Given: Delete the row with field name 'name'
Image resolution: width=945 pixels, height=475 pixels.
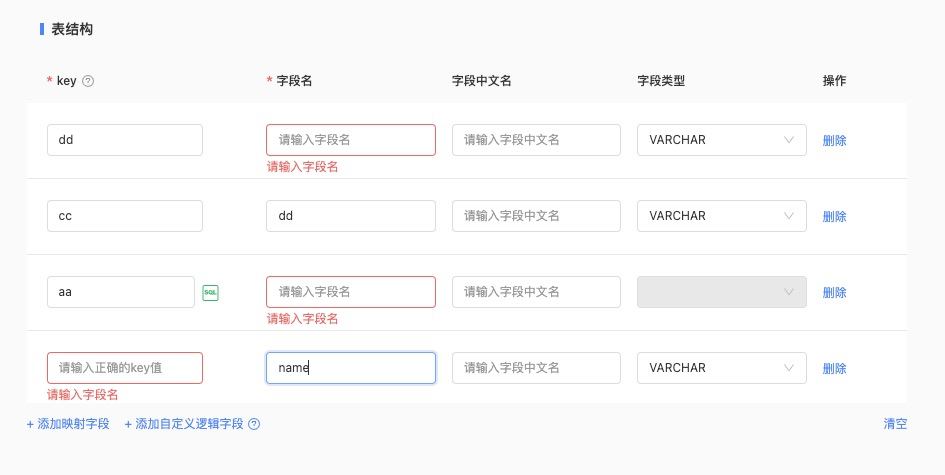Looking at the screenshot, I should [834, 368].
